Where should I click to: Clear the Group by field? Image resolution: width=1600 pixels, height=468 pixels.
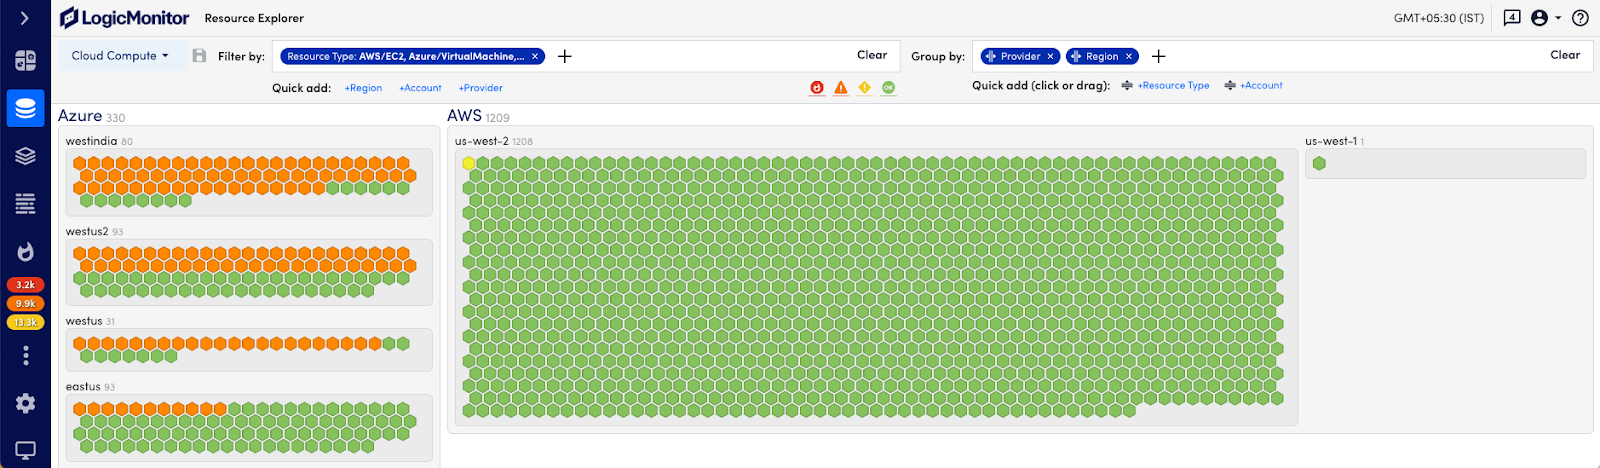coord(1564,55)
